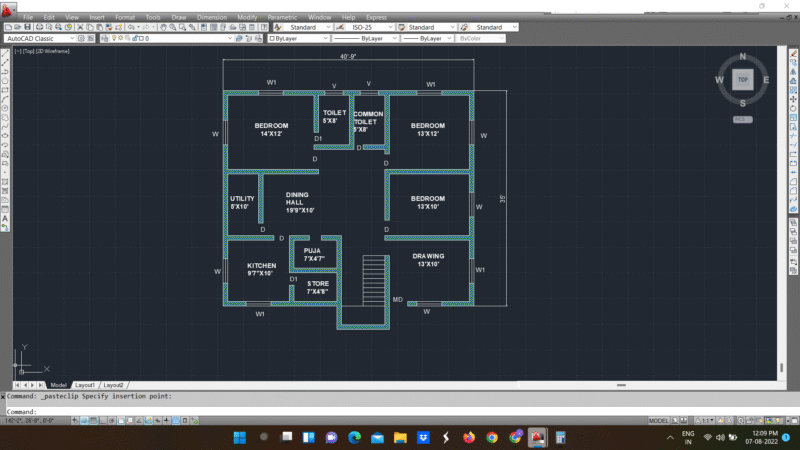Screen dimensions: 800x450
Task: Select the Multiline Text A tool
Action: coord(5,219)
